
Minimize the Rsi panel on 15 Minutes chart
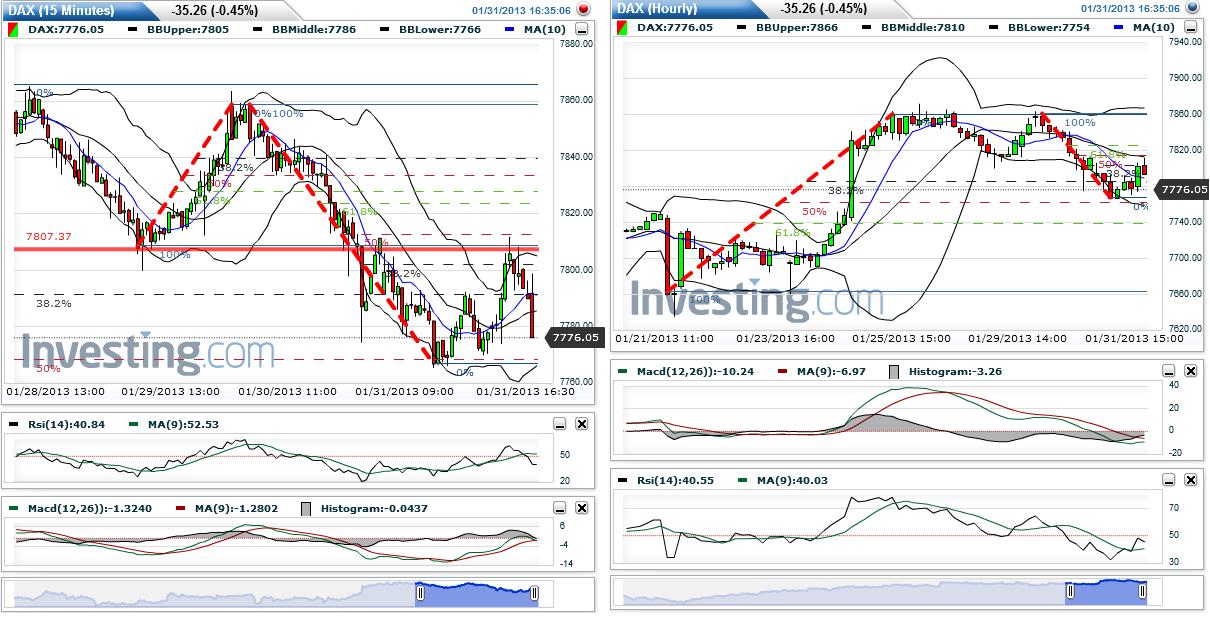[560, 424]
